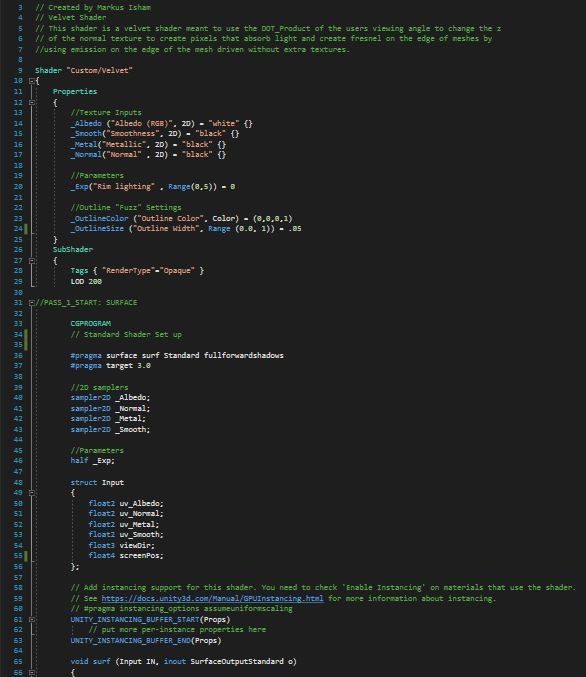Click the 'Add instancing support' comment line
The height and width of the screenshot is (677, 586).
323,588
